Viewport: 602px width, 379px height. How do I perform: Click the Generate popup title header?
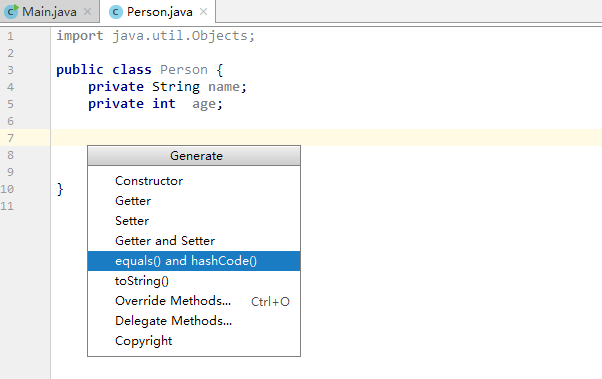coord(194,156)
